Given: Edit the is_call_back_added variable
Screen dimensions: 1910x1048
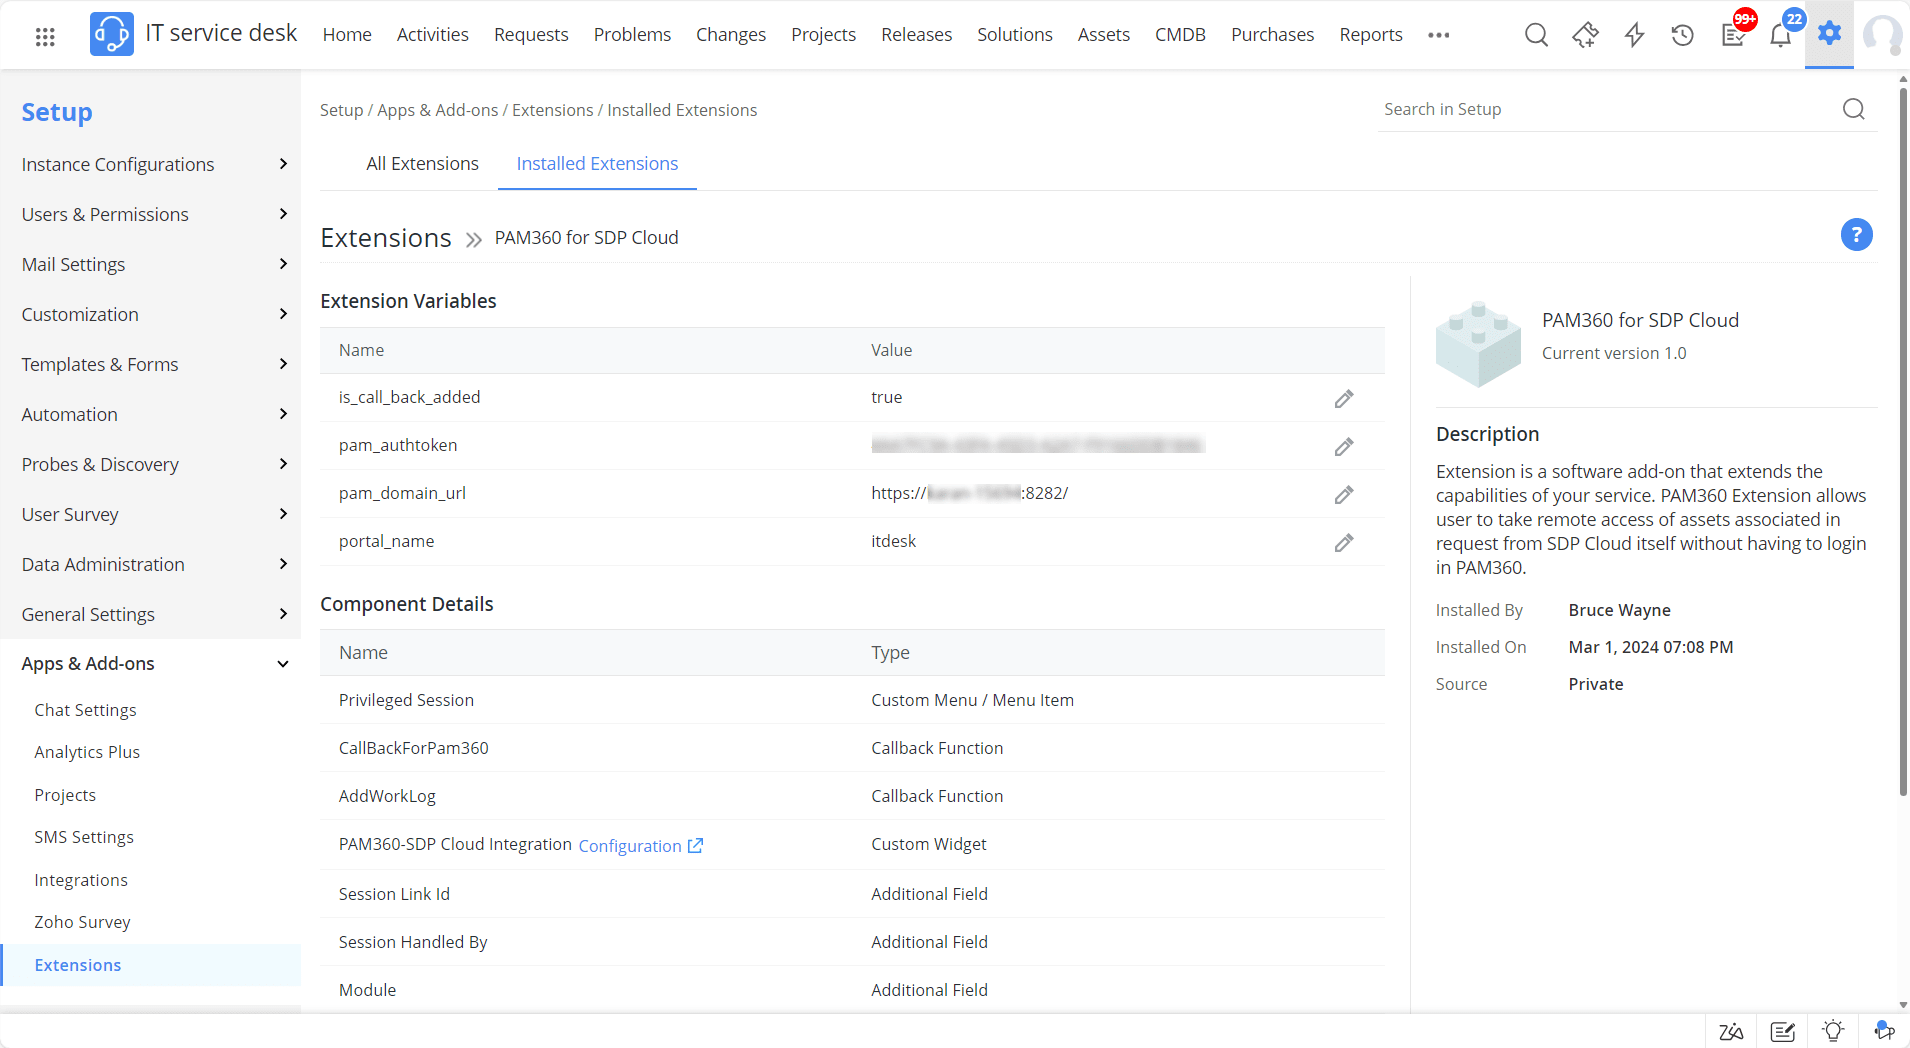Looking at the screenshot, I should (x=1344, y=399).
